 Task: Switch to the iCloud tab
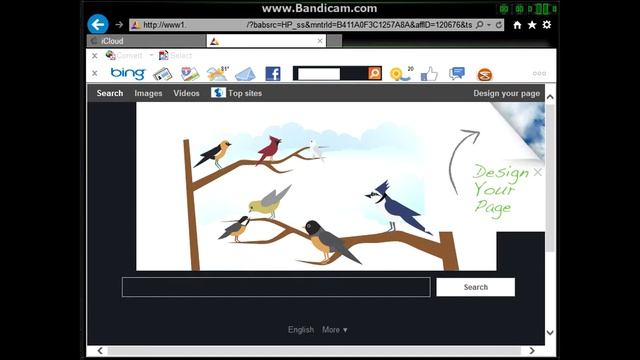click(146, 41)
